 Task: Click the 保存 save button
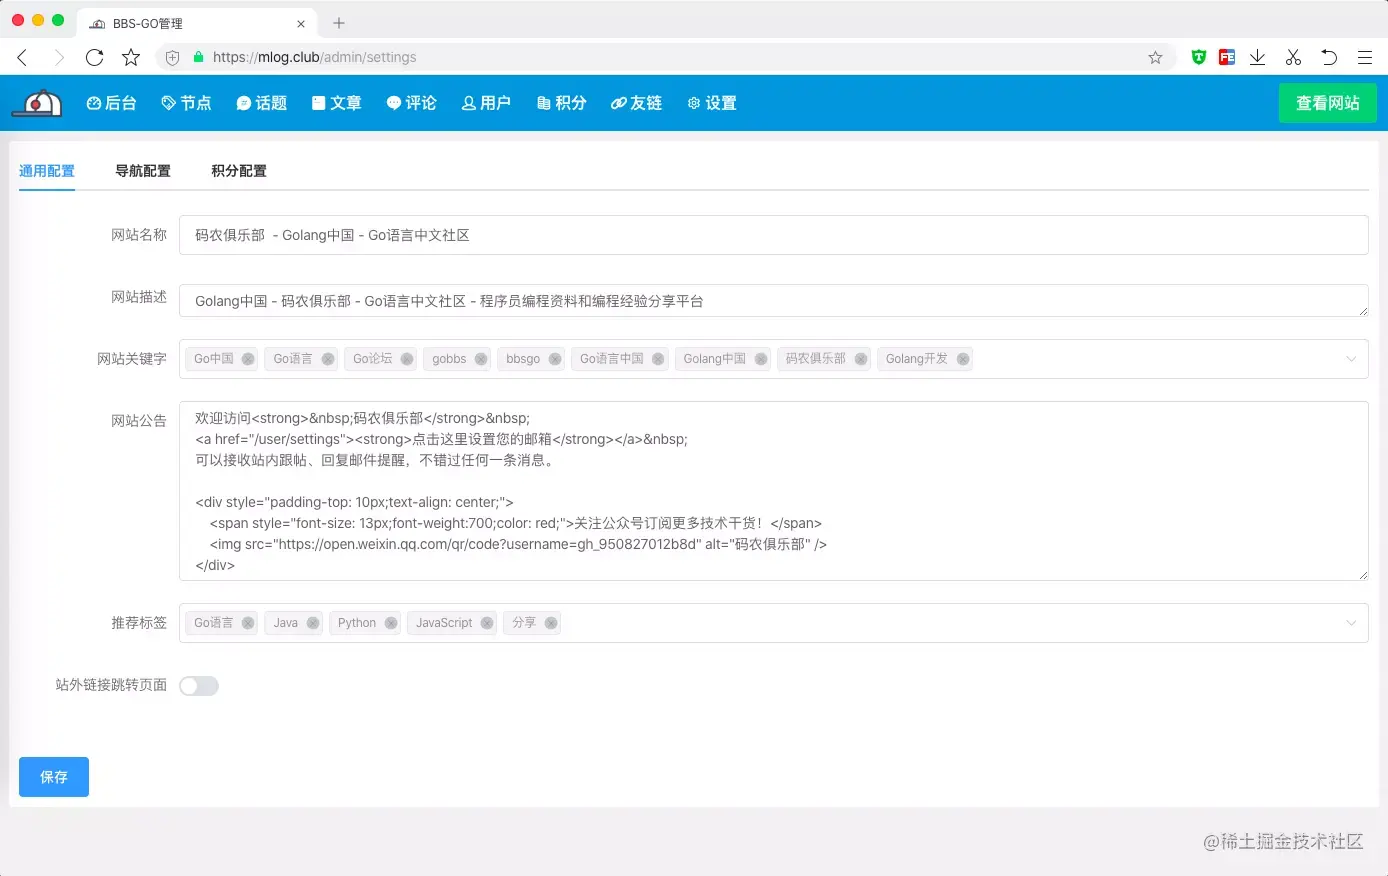[x=54, y=777]
